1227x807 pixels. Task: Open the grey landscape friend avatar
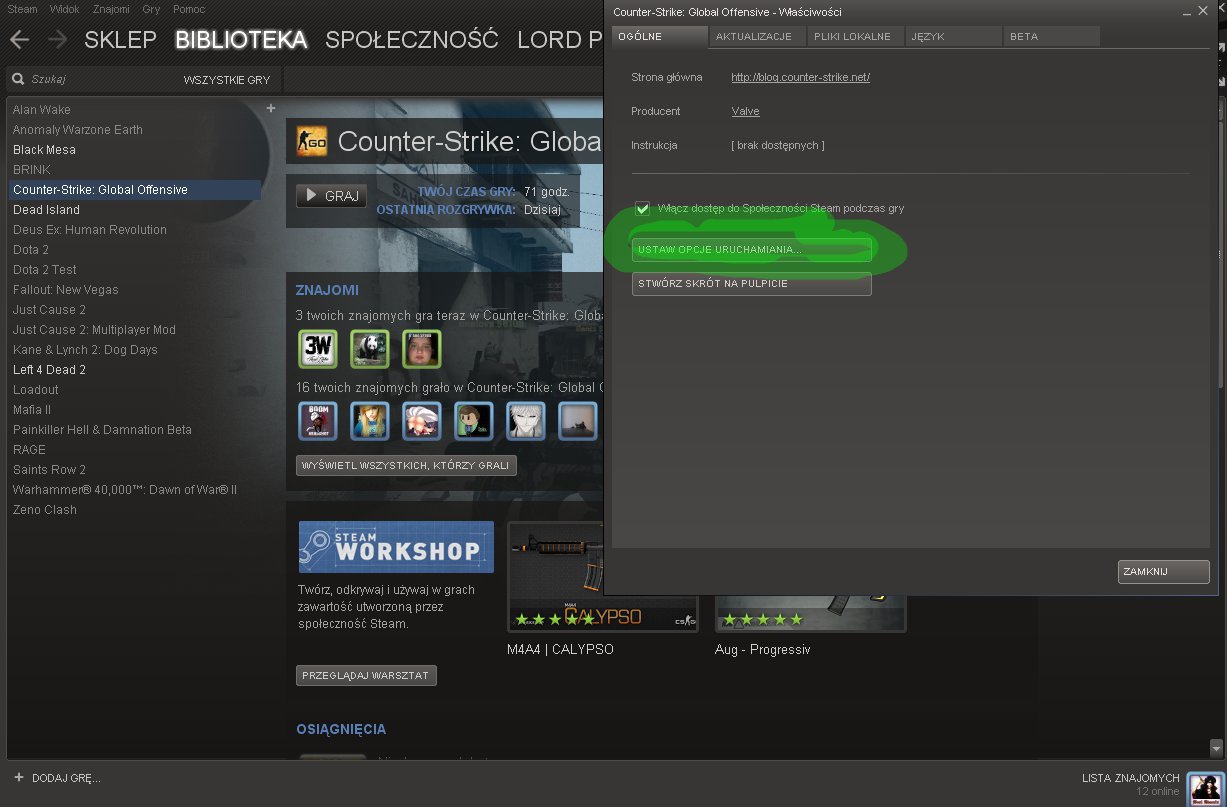tap(577, 421)
